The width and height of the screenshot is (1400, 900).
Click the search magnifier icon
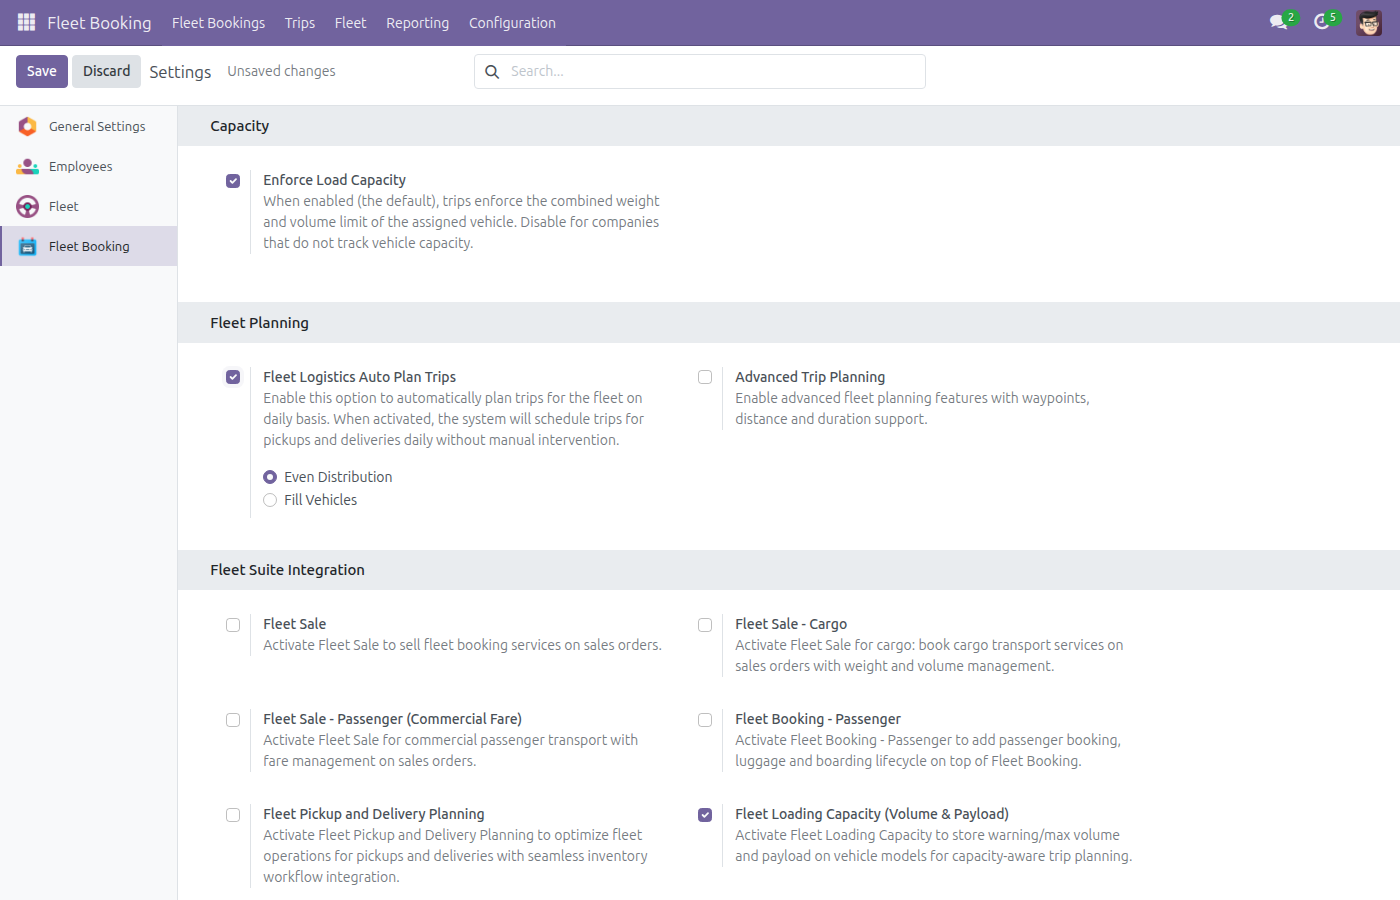[x=492, y=71]
